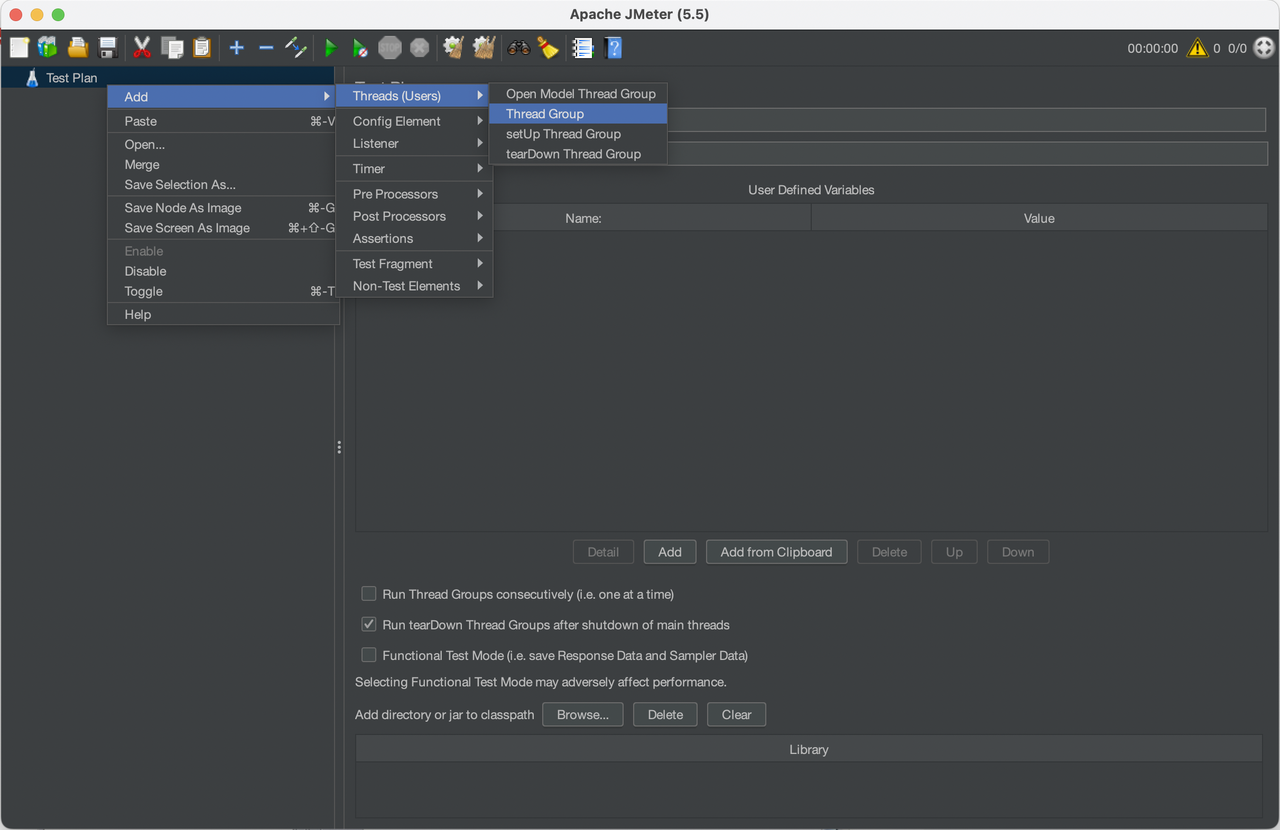
Task: Click the New test plan icon
Action: (x=19, y=47)
